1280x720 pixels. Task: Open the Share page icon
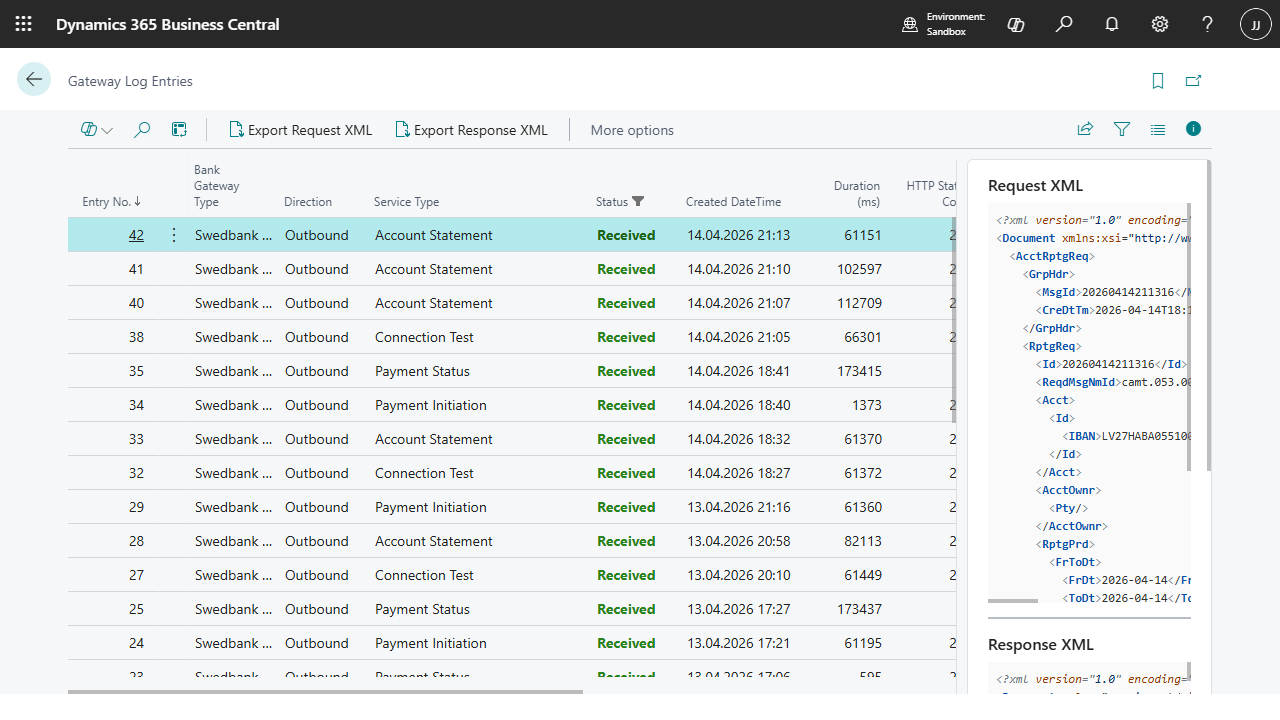click(1085, 129)
